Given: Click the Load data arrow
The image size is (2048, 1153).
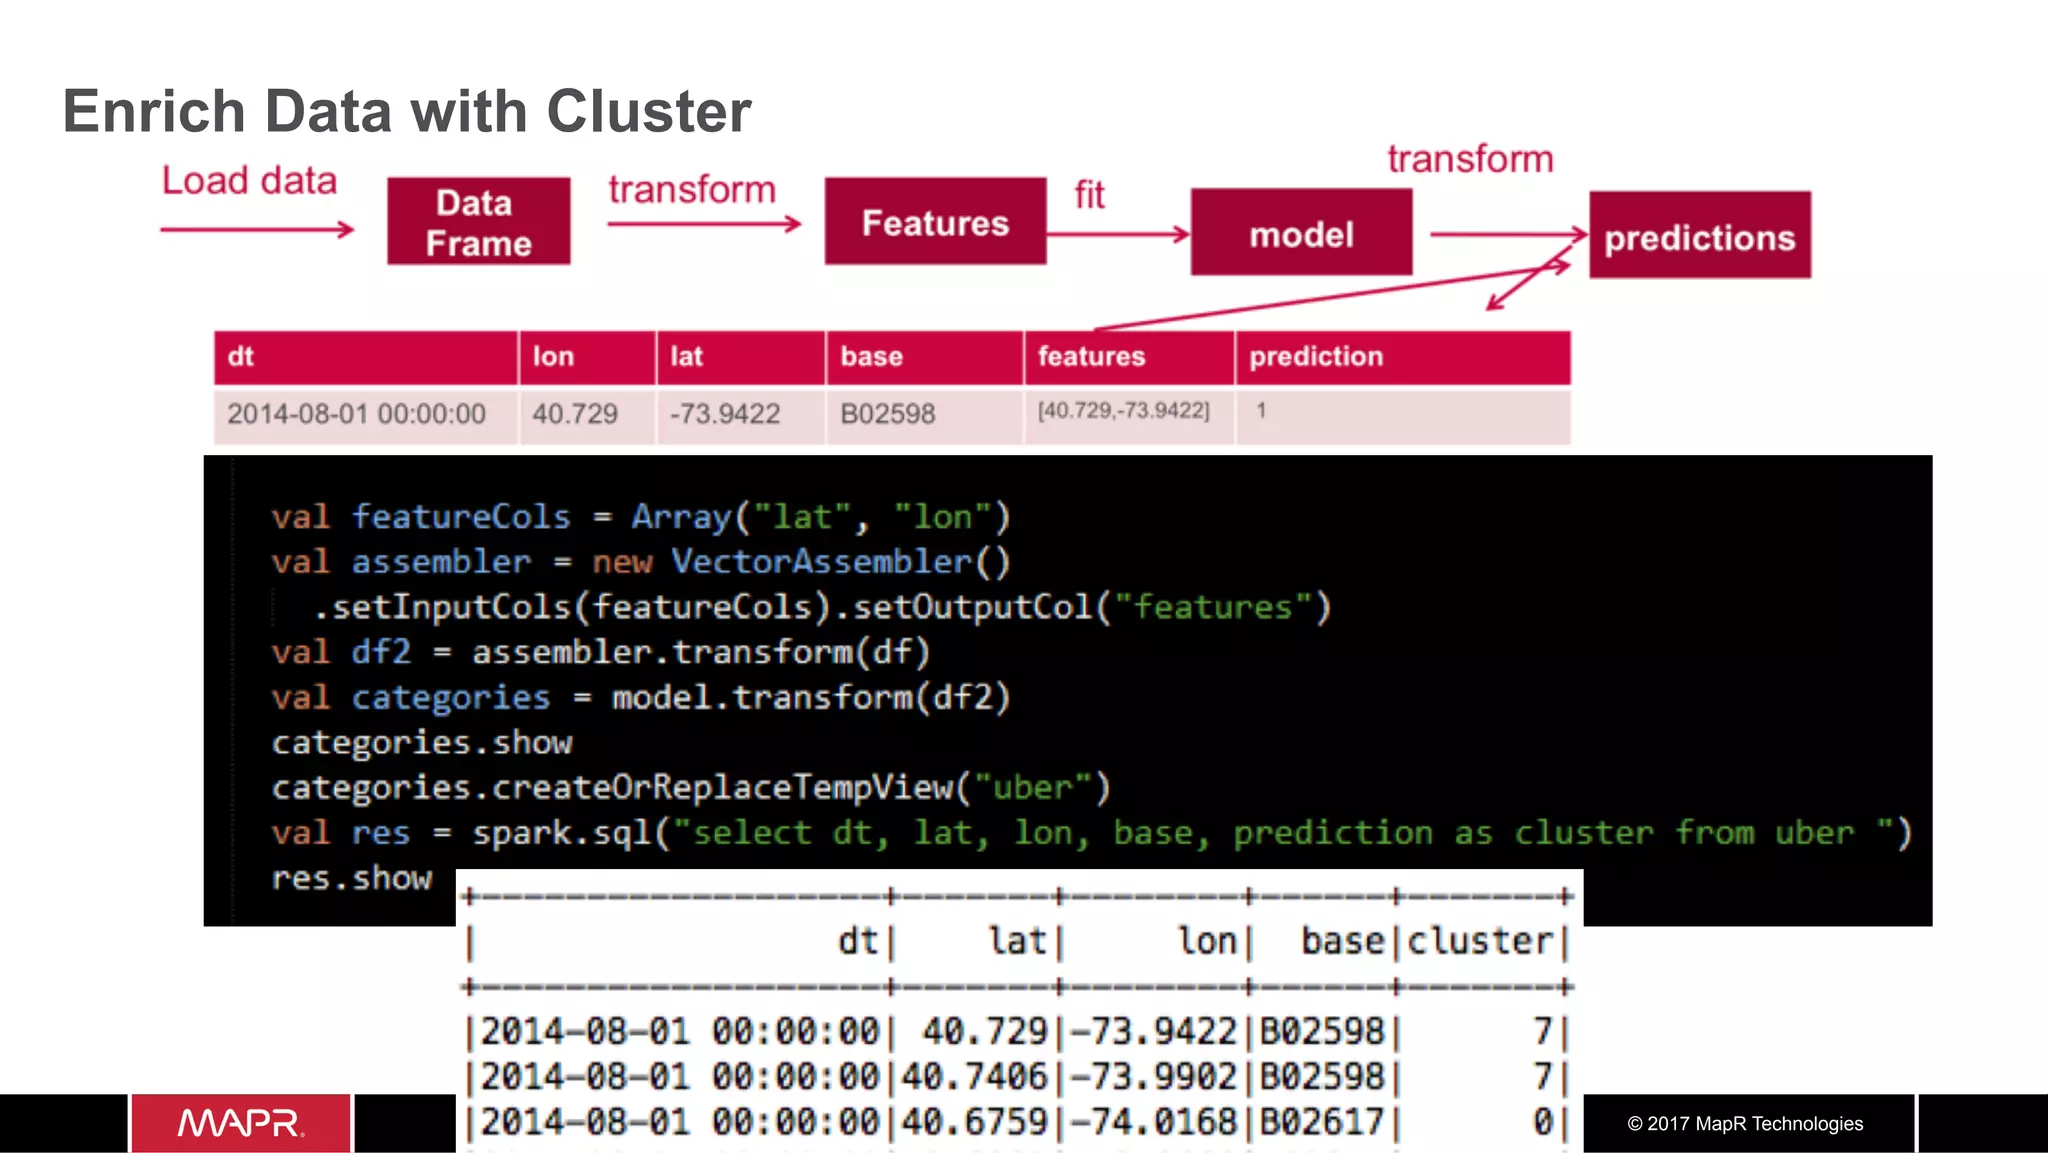Looking at the screenshot, I should point(257,230).
